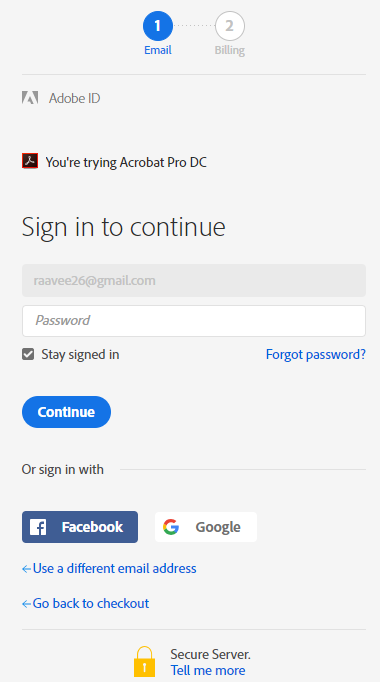Select step 1 Email circle
380x682 pixels.
click(157, 26)
